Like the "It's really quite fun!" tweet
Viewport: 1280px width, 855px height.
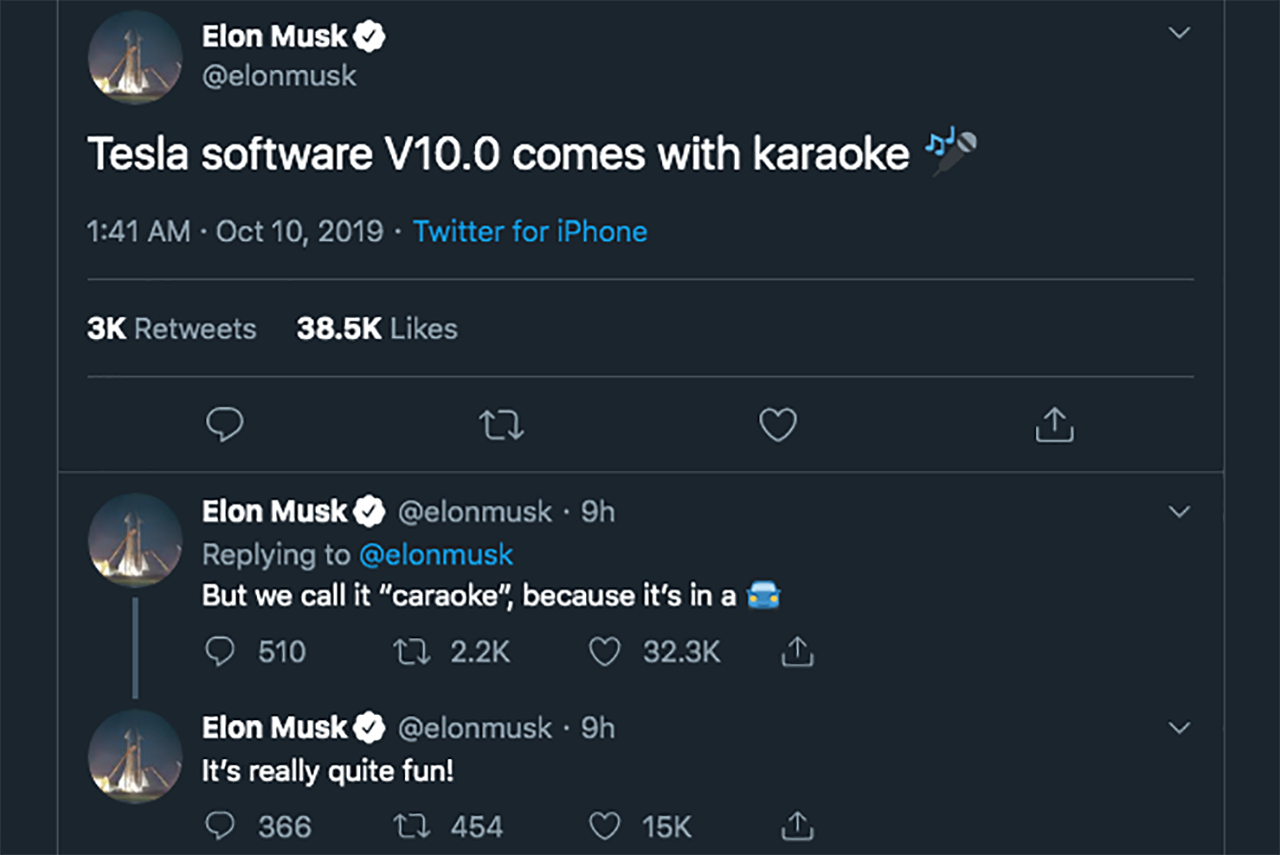[x=604, y=826]
